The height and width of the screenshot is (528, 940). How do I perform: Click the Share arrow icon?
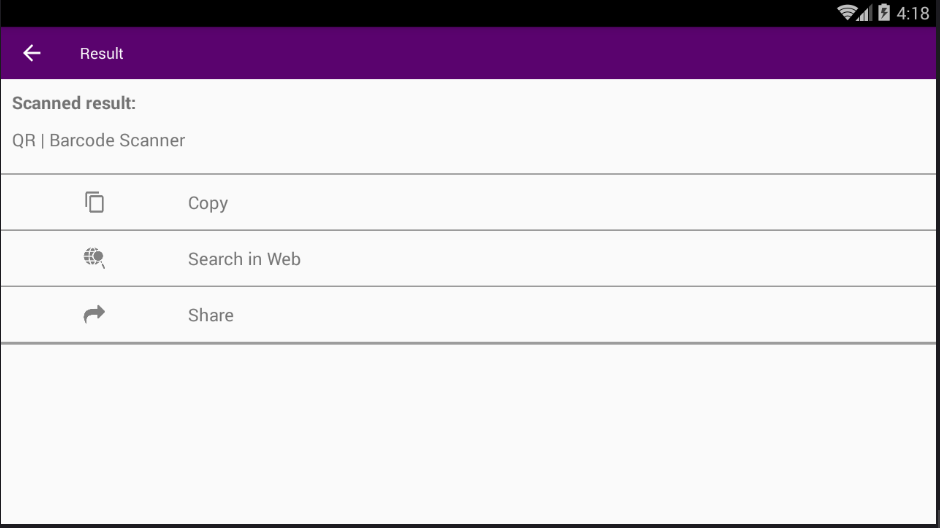pyautogui.click(x=94, y=315)
